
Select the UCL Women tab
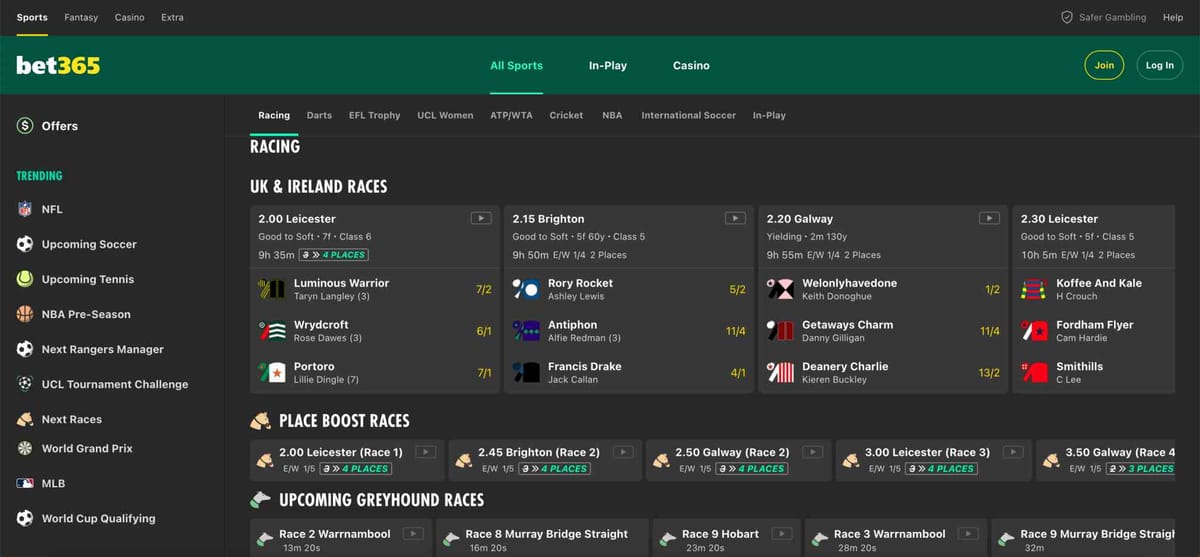(445, 115)
